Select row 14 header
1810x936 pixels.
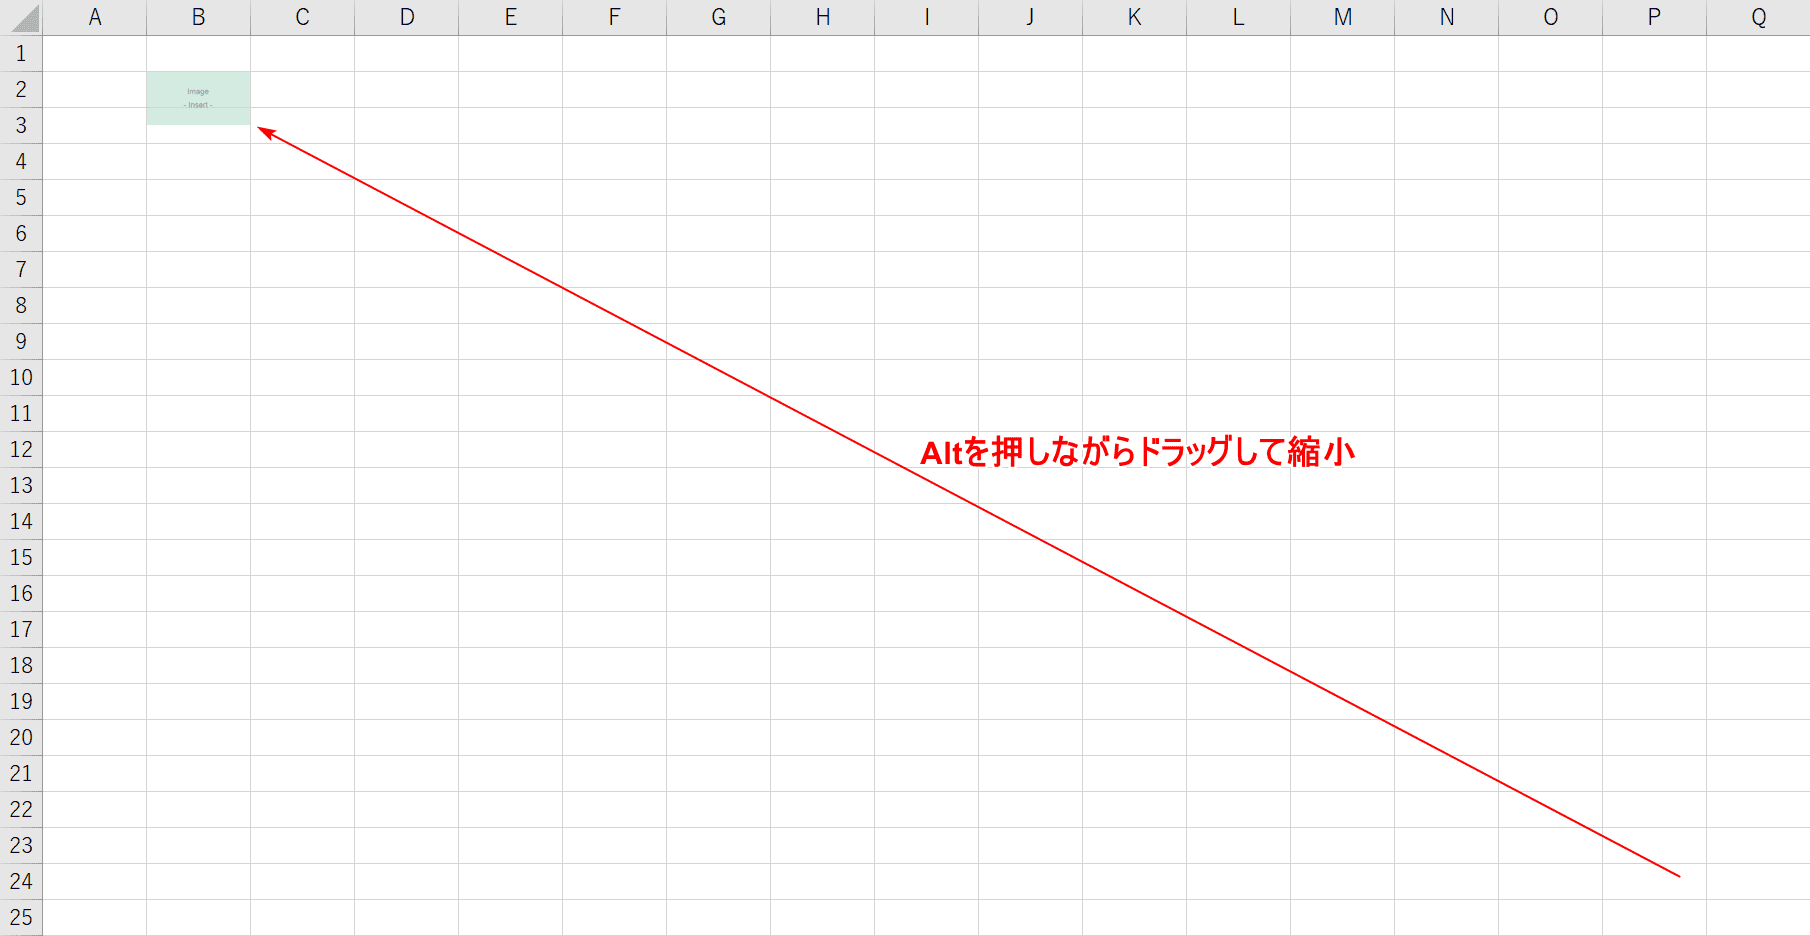[x=21, y=522]
